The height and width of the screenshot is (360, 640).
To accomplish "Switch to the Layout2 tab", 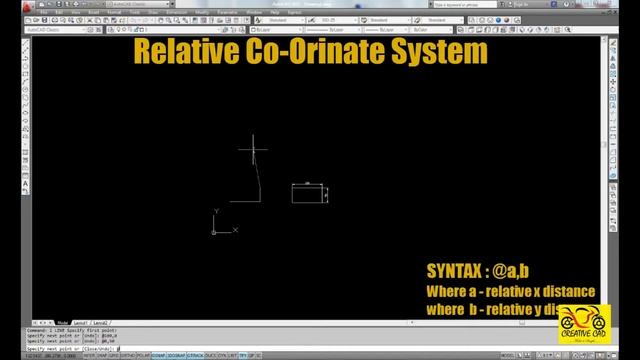I will (x=100, y=323).
